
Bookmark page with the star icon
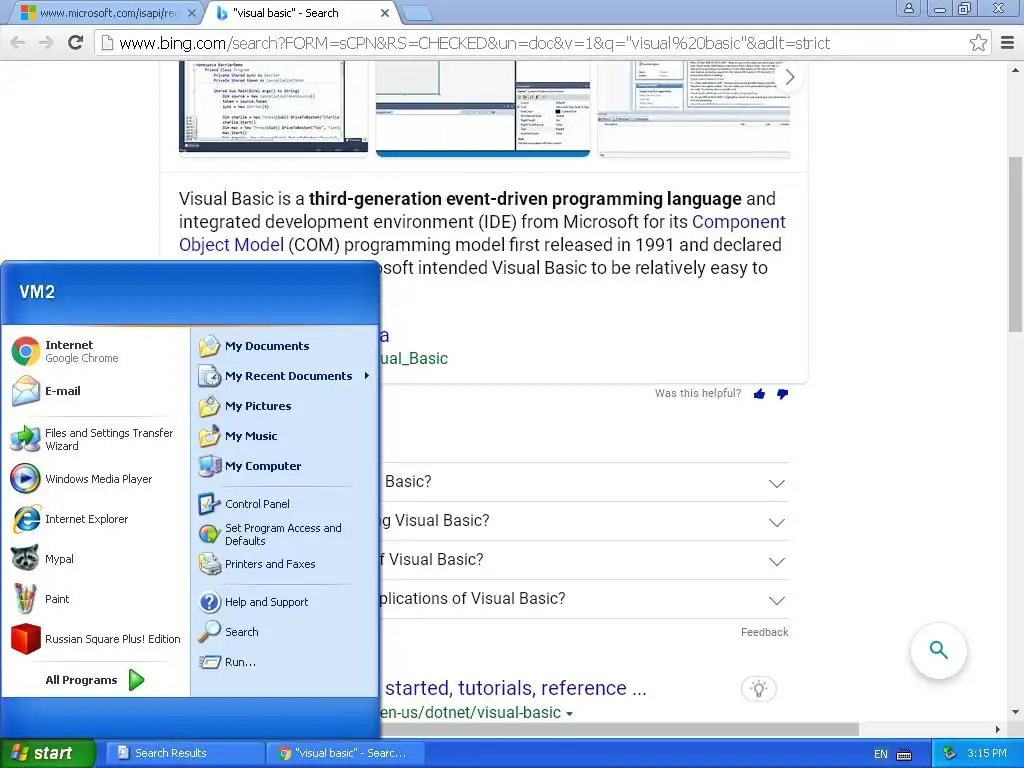click(978, 43)
